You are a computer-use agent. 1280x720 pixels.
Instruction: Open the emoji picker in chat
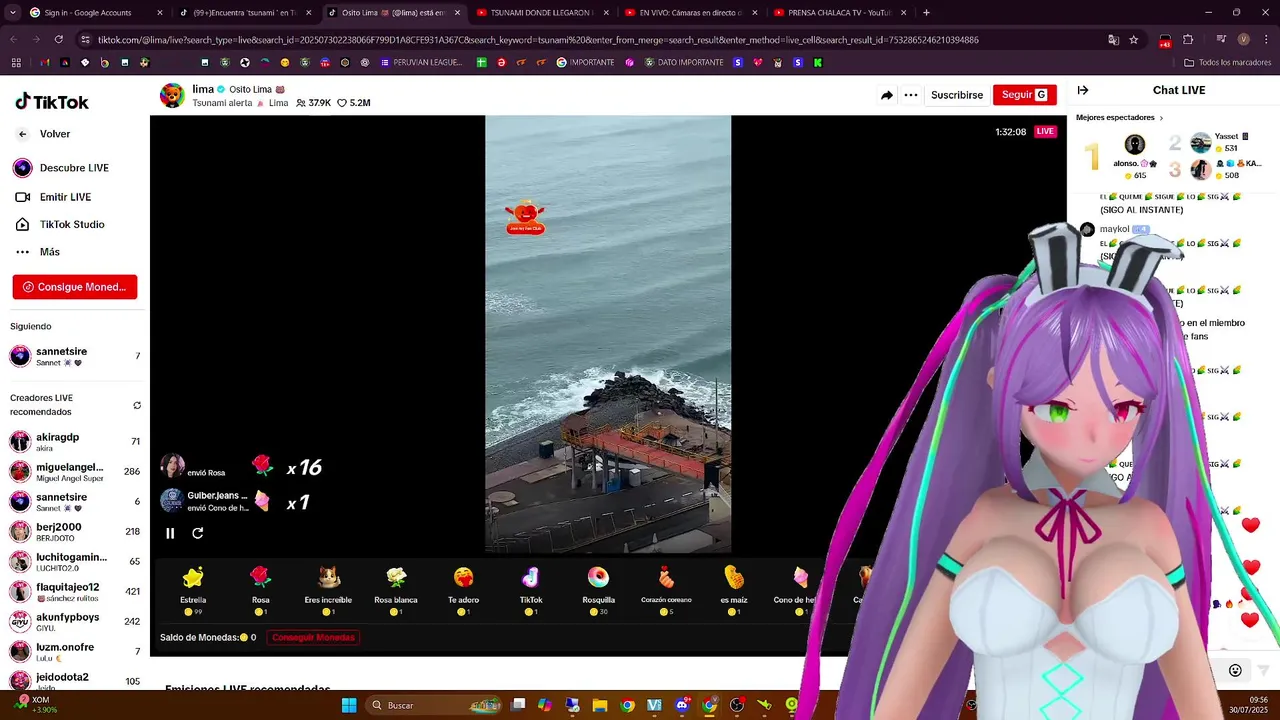(1235, 671)
